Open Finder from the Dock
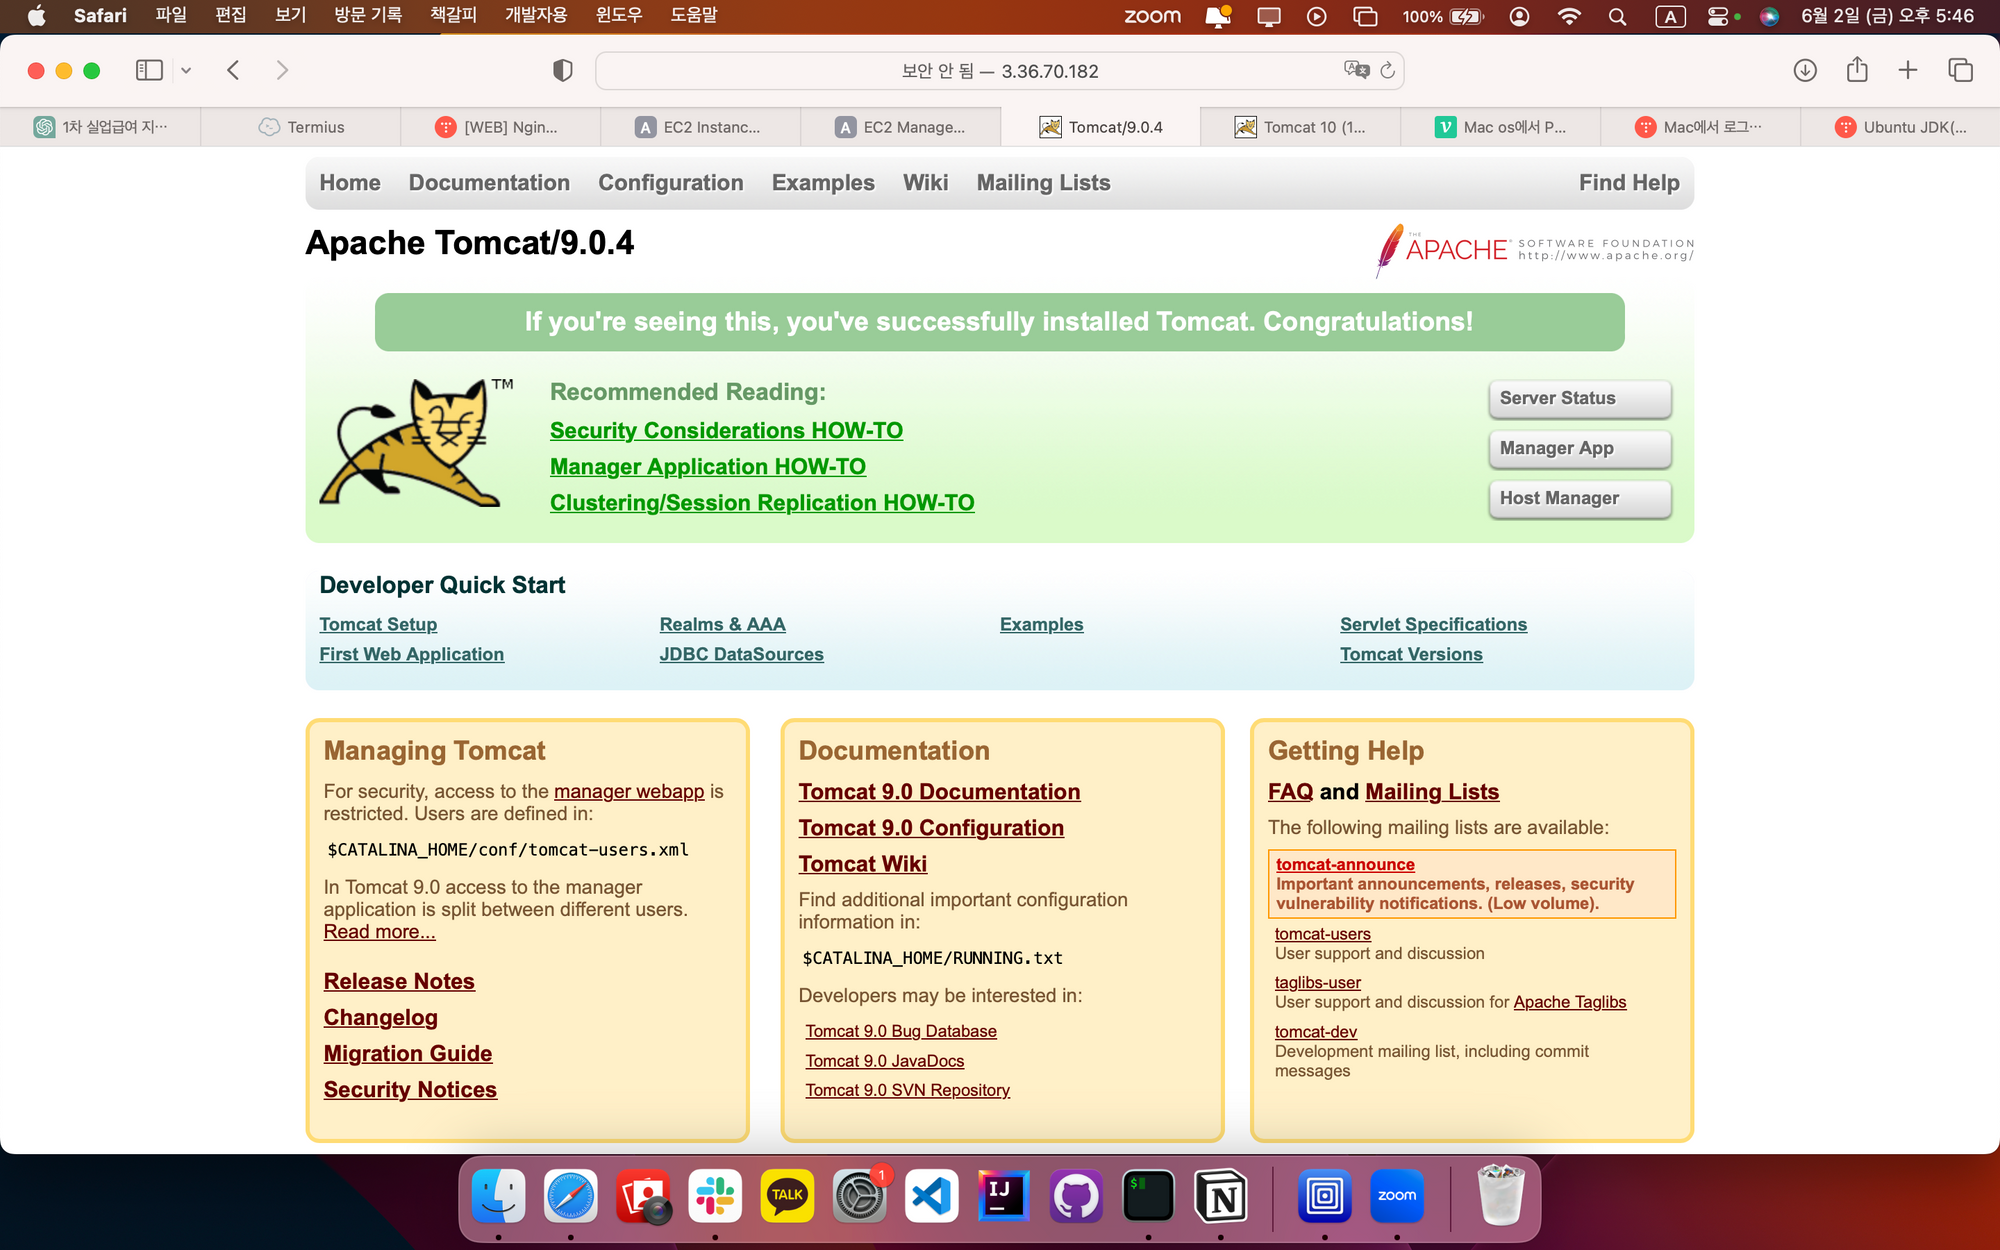2000x1250 pixels. coord(499,1196)
